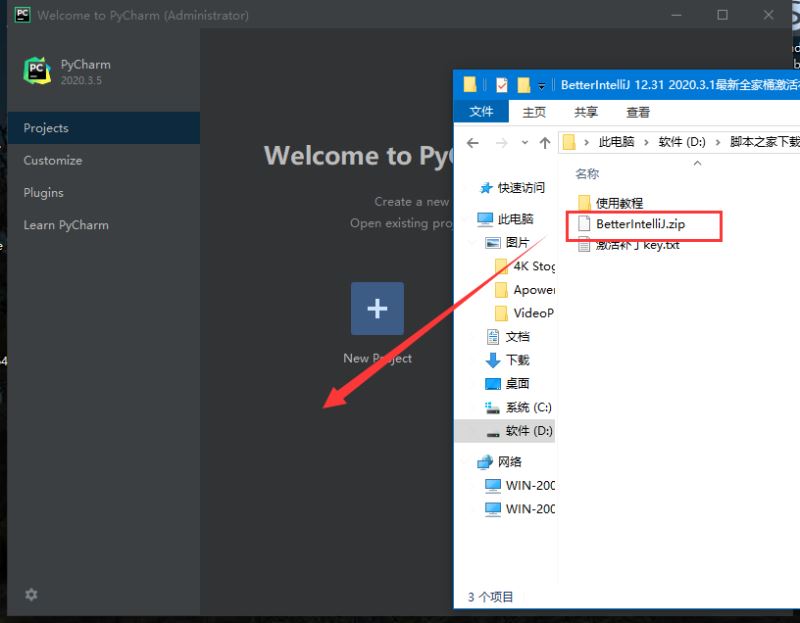
Task: Click the key.txt text file icon
Action: [584, 245]
